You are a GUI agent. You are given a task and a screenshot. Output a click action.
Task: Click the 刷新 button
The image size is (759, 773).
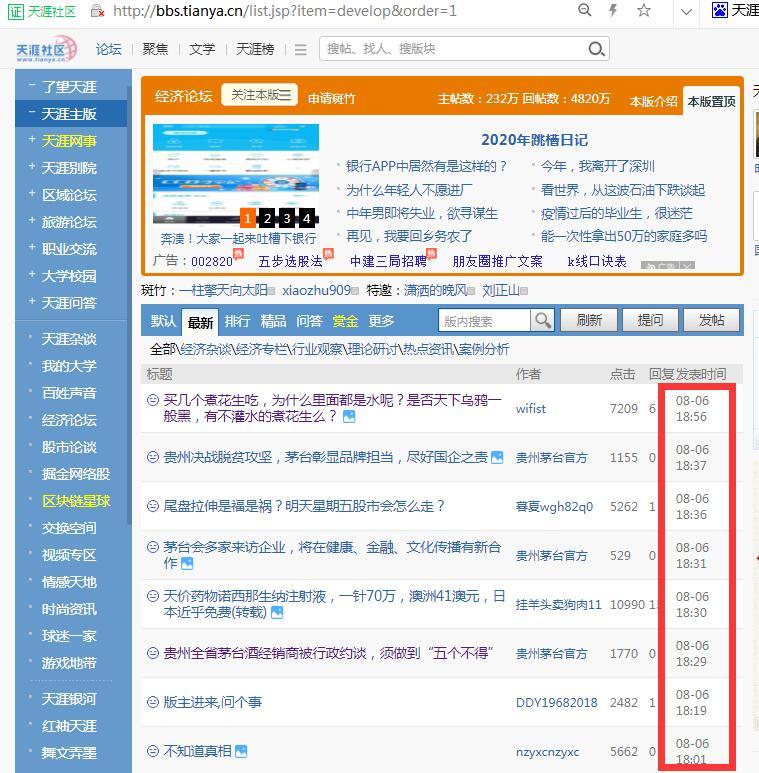pyautogui.click(x=589, y=320)
